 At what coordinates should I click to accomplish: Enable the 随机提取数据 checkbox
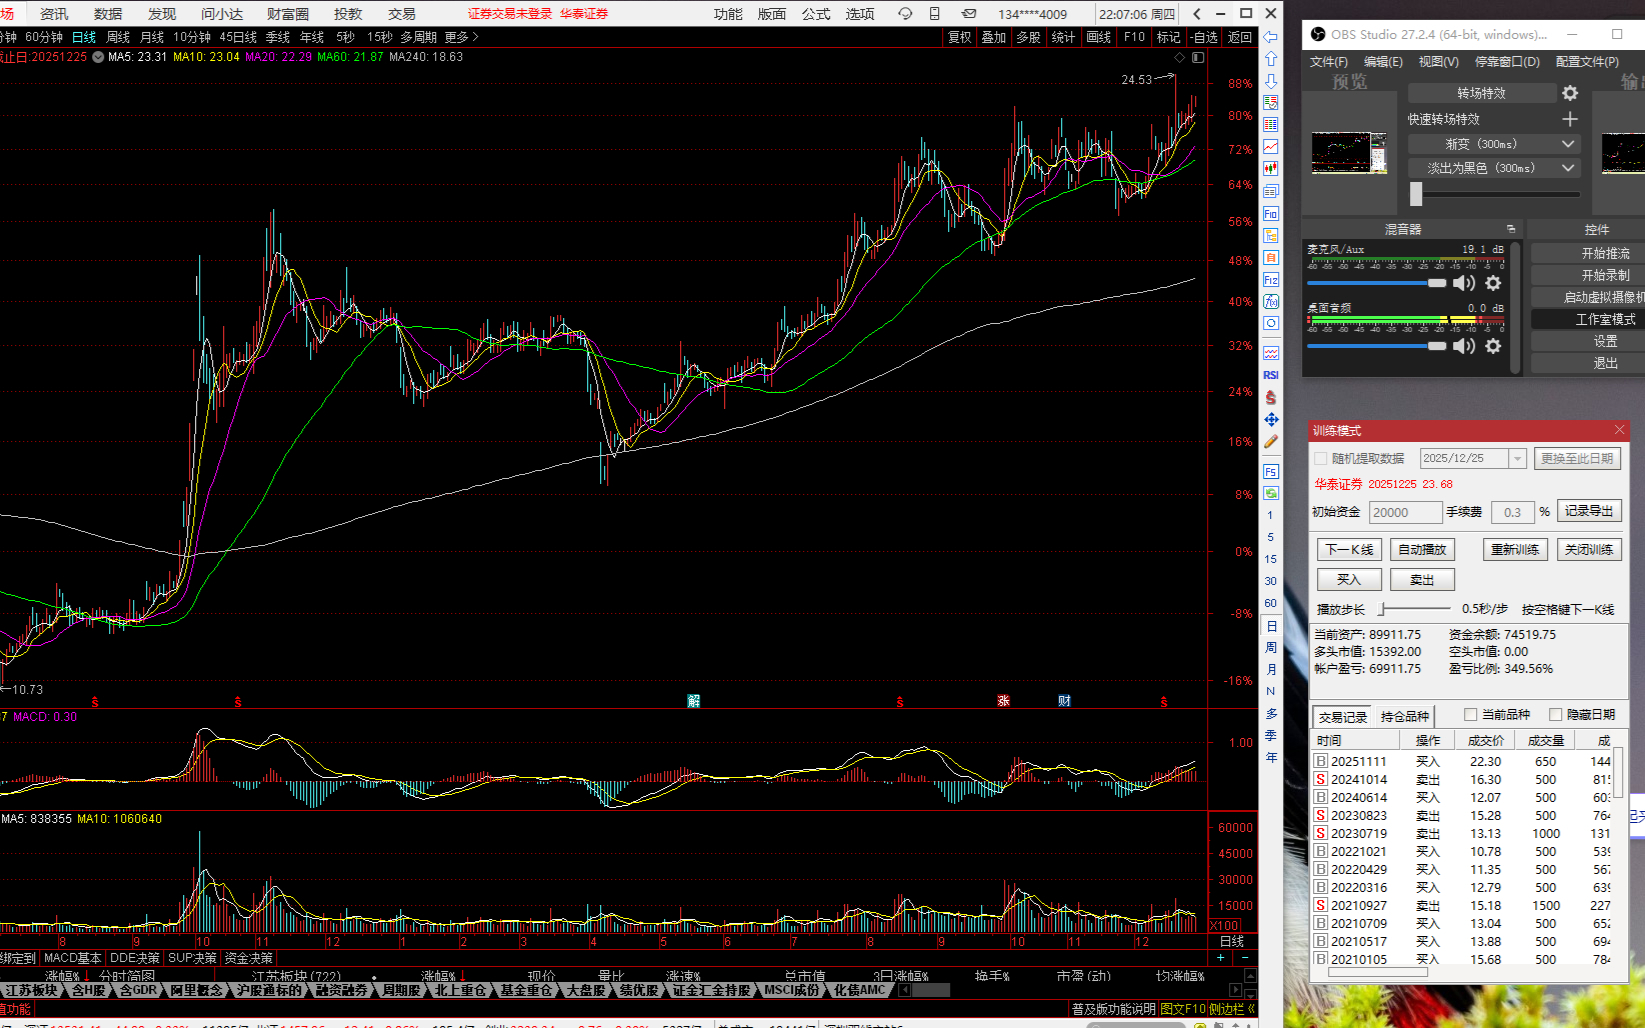click(1321, 459)
